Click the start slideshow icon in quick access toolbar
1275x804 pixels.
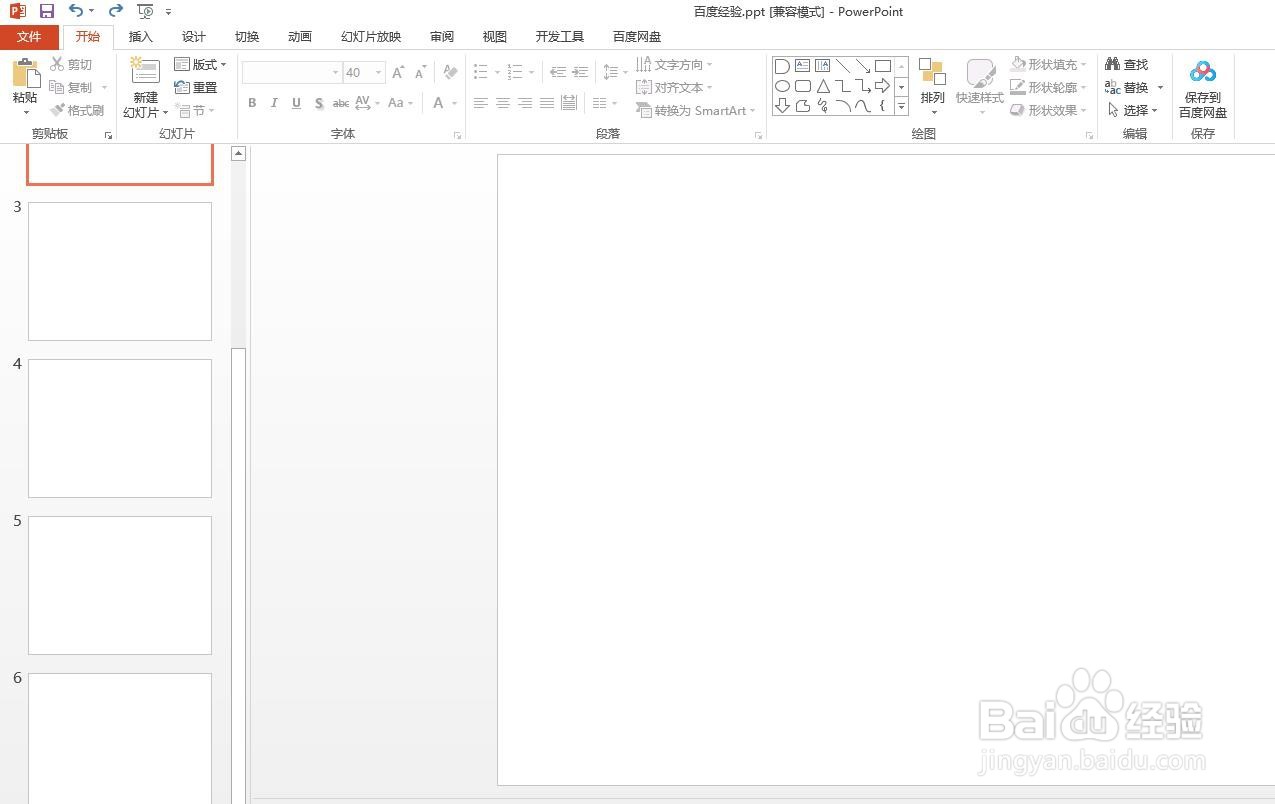(145, 11)
